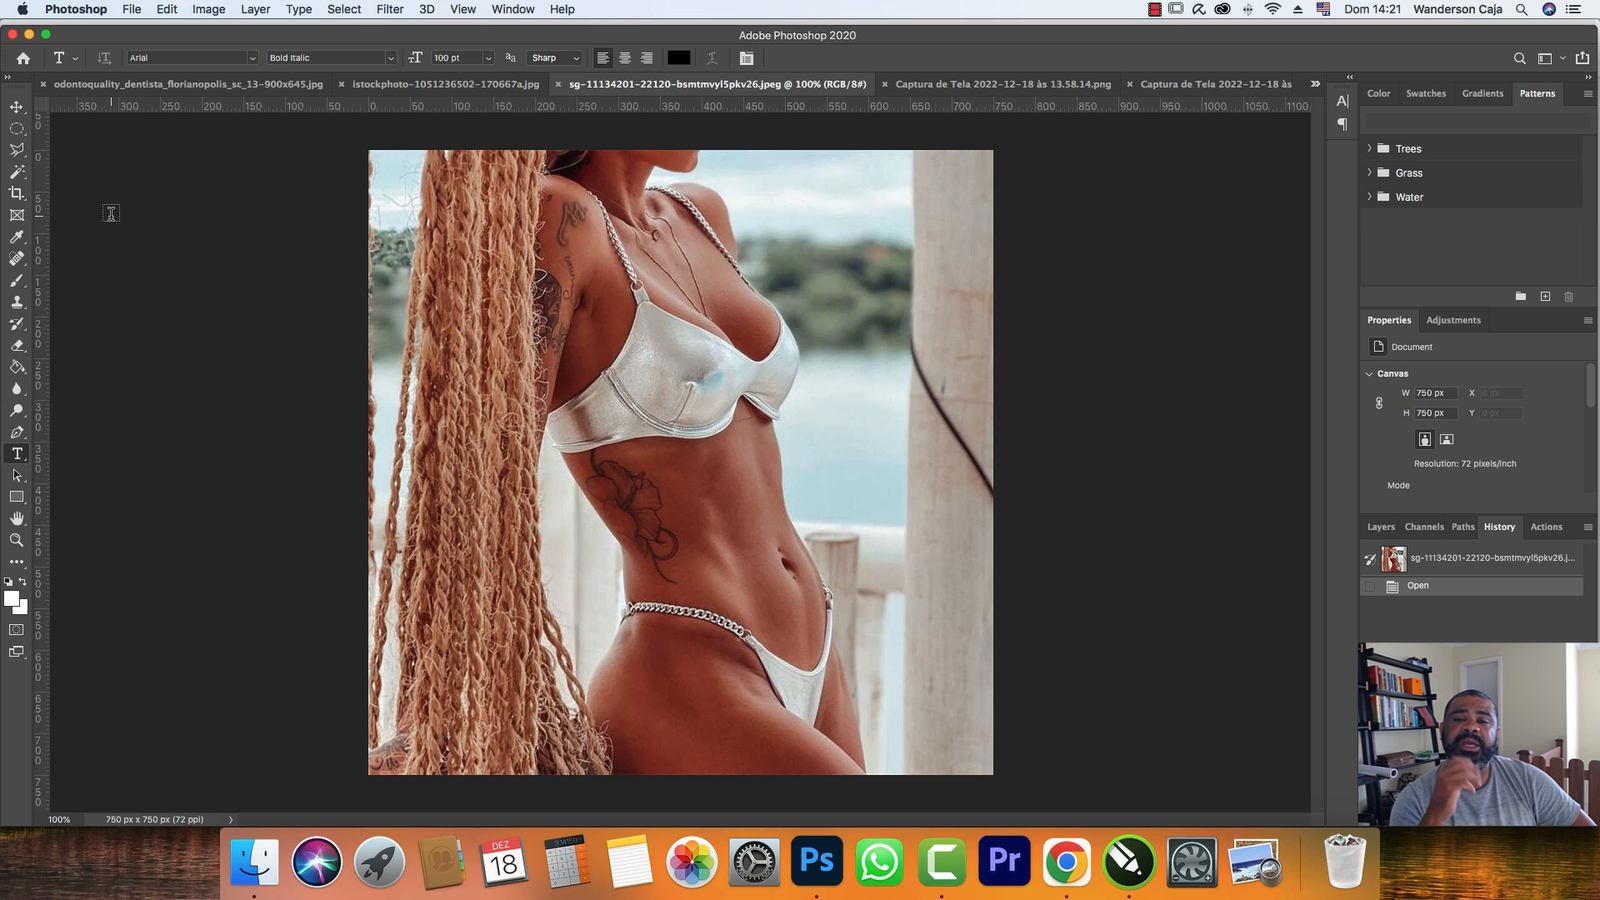This screenshot has width=1600, height=900.
Task: Switch to the Swatches tab
Action: [1425, 93]
